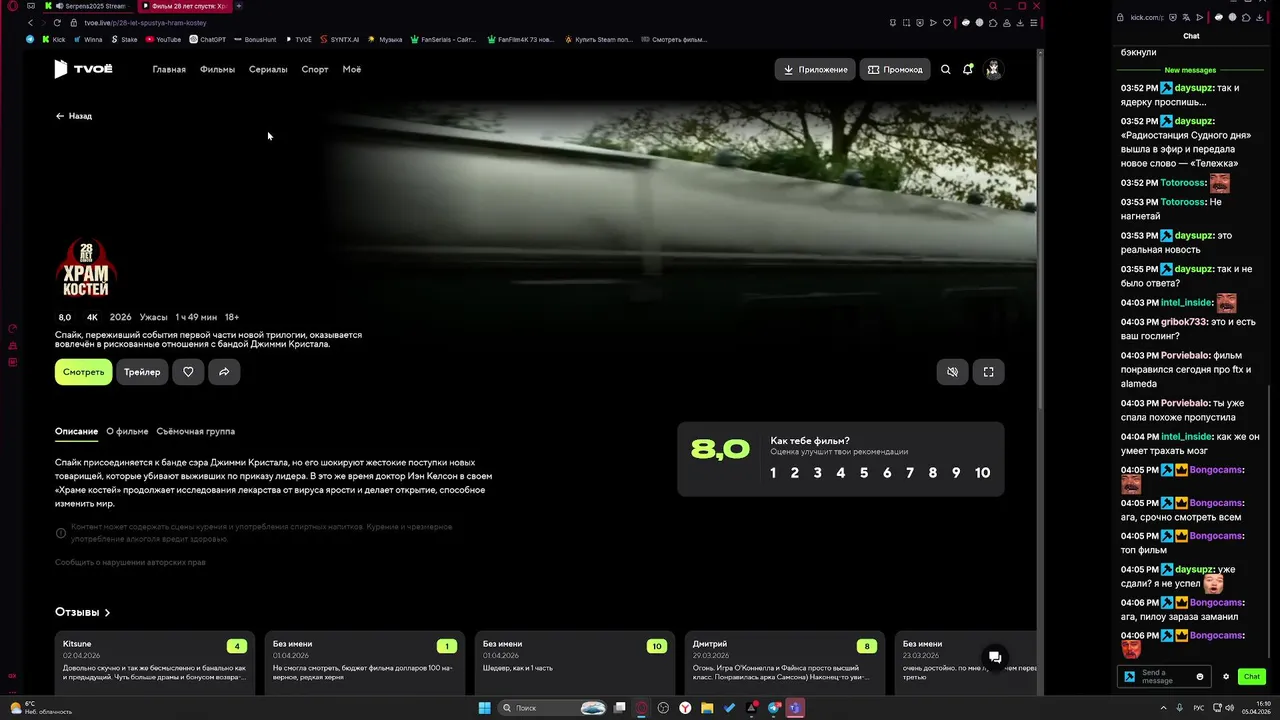The height and width of the screenshot is (720, 1280).
Task: Rate the film 7
Action: [910, 473]
